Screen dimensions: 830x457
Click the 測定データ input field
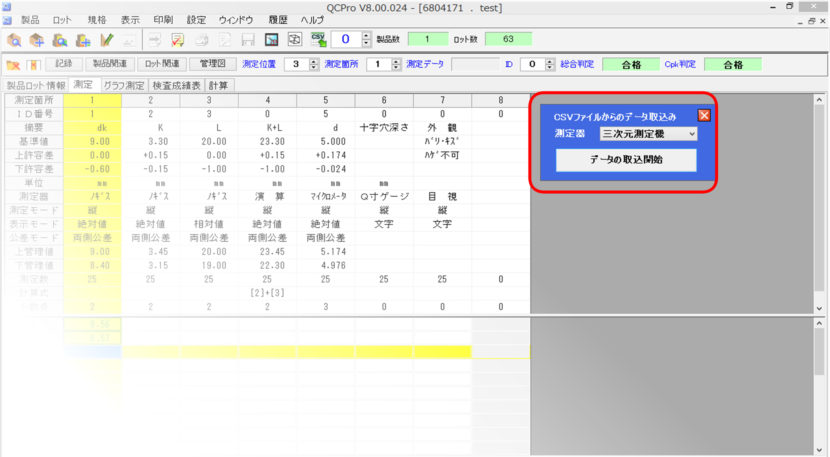coord(475,64)
